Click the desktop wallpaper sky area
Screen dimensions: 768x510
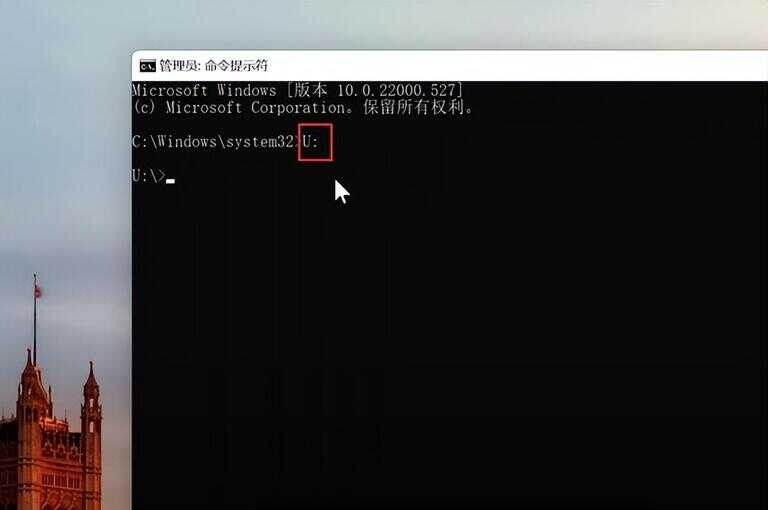point(64,147)
